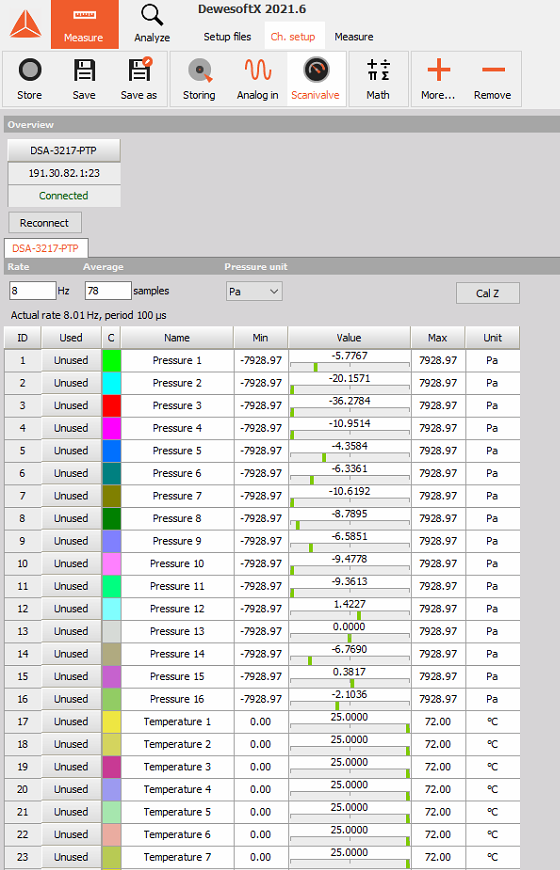
Task: Click the DSA-3217-PTP overview button
Action: (x=64, y=150)
